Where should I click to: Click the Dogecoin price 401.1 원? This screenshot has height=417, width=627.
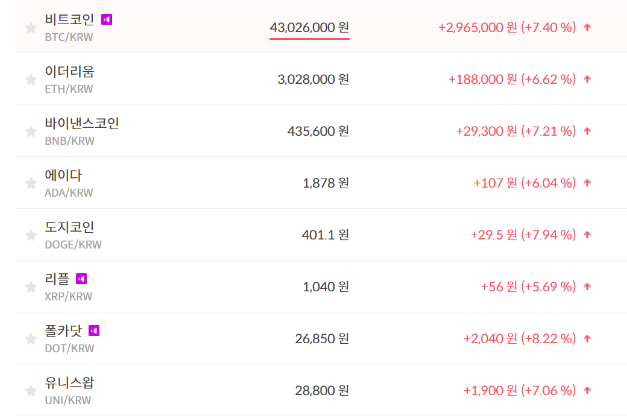pos(325,235)
